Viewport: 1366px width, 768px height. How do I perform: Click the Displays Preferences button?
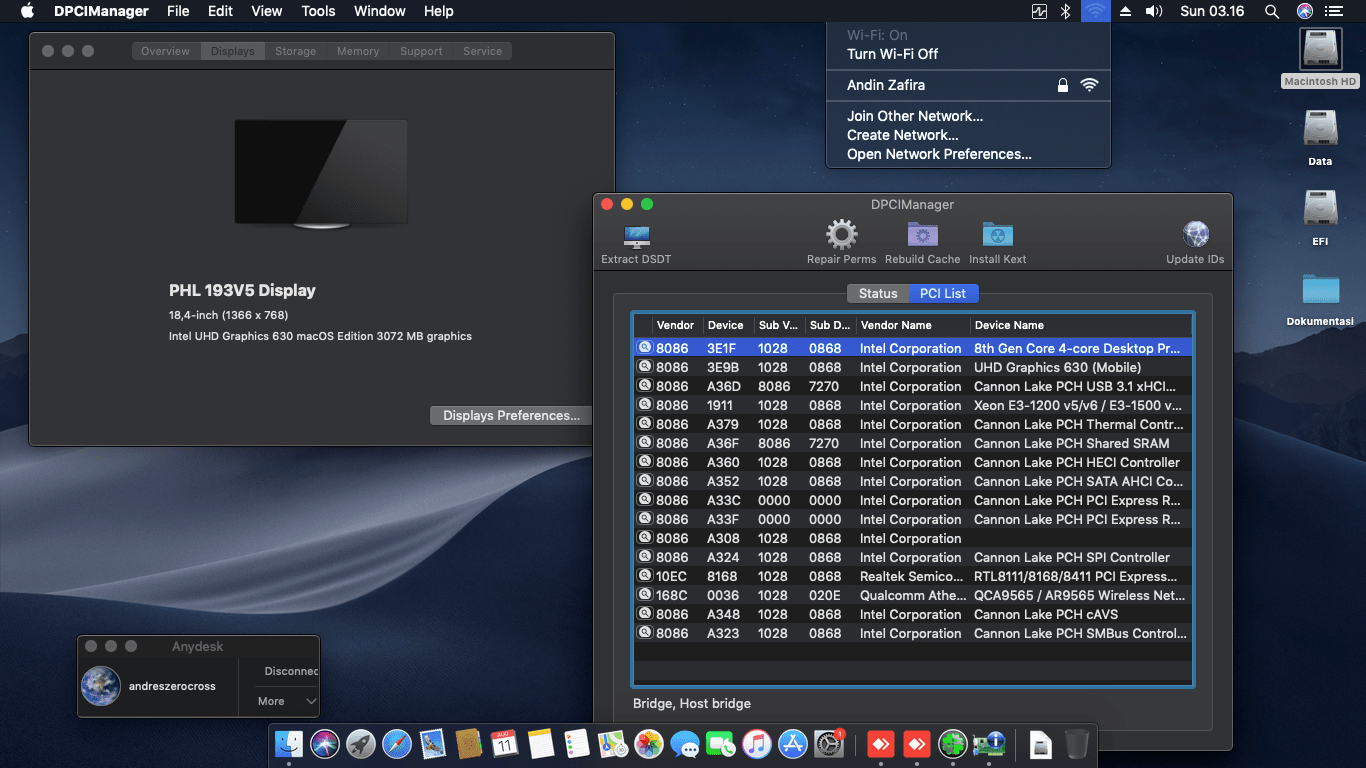[x=511, y=415]
